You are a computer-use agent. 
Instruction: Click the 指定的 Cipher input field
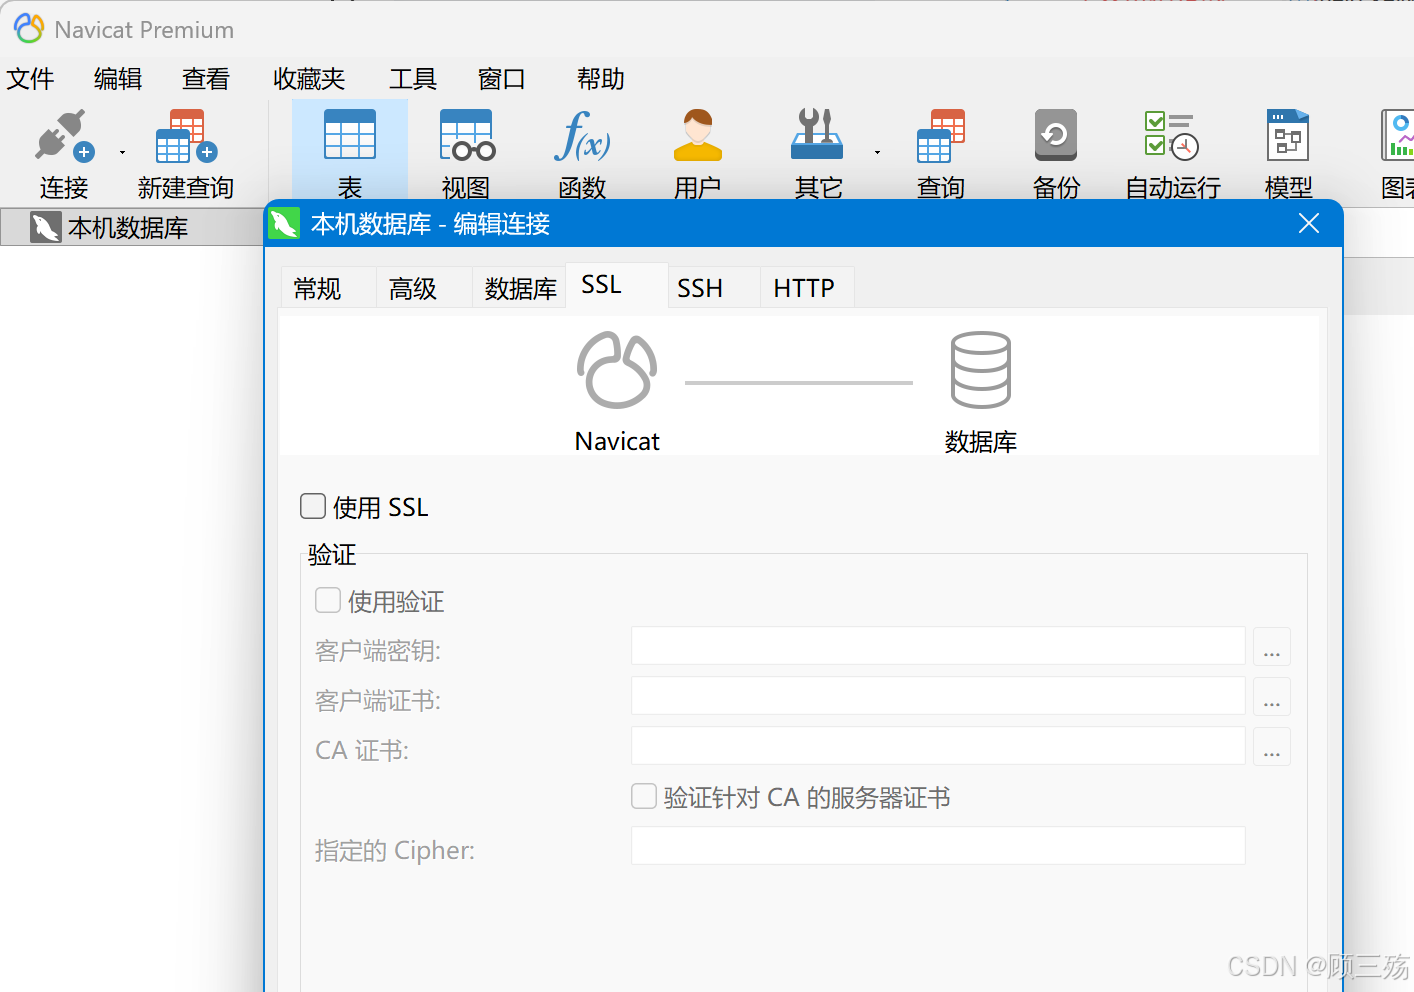tap(938, 846)
